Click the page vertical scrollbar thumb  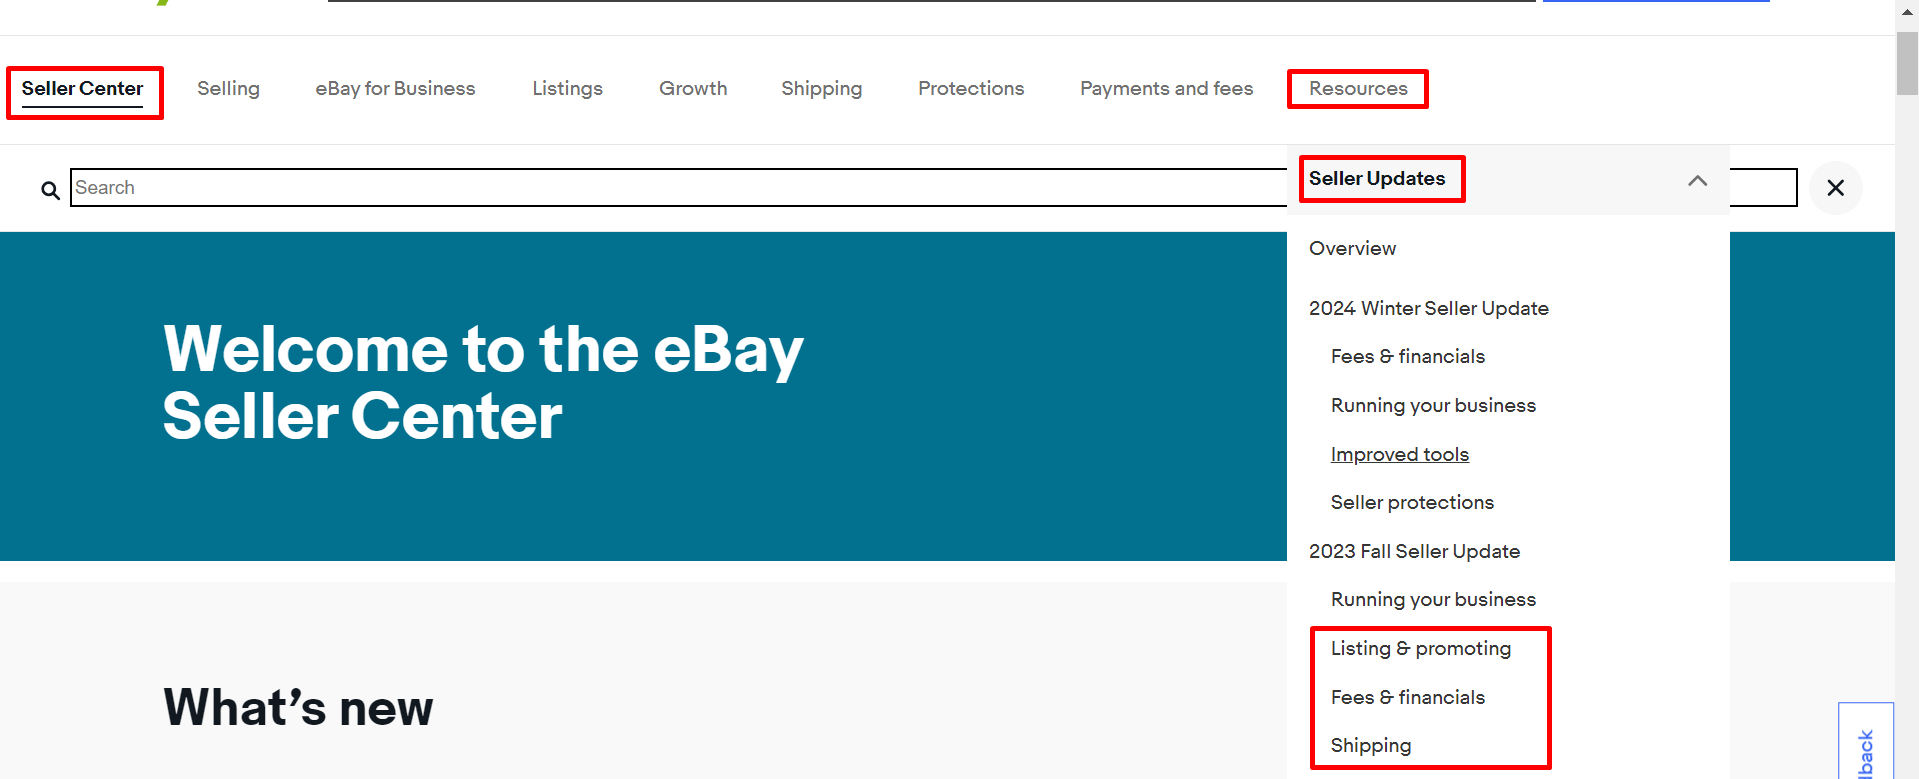(x=1907, y=62)
